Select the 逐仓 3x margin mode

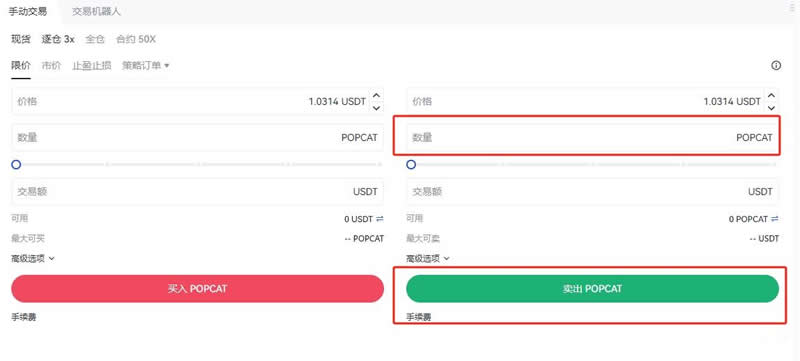[x=58, y=39]
